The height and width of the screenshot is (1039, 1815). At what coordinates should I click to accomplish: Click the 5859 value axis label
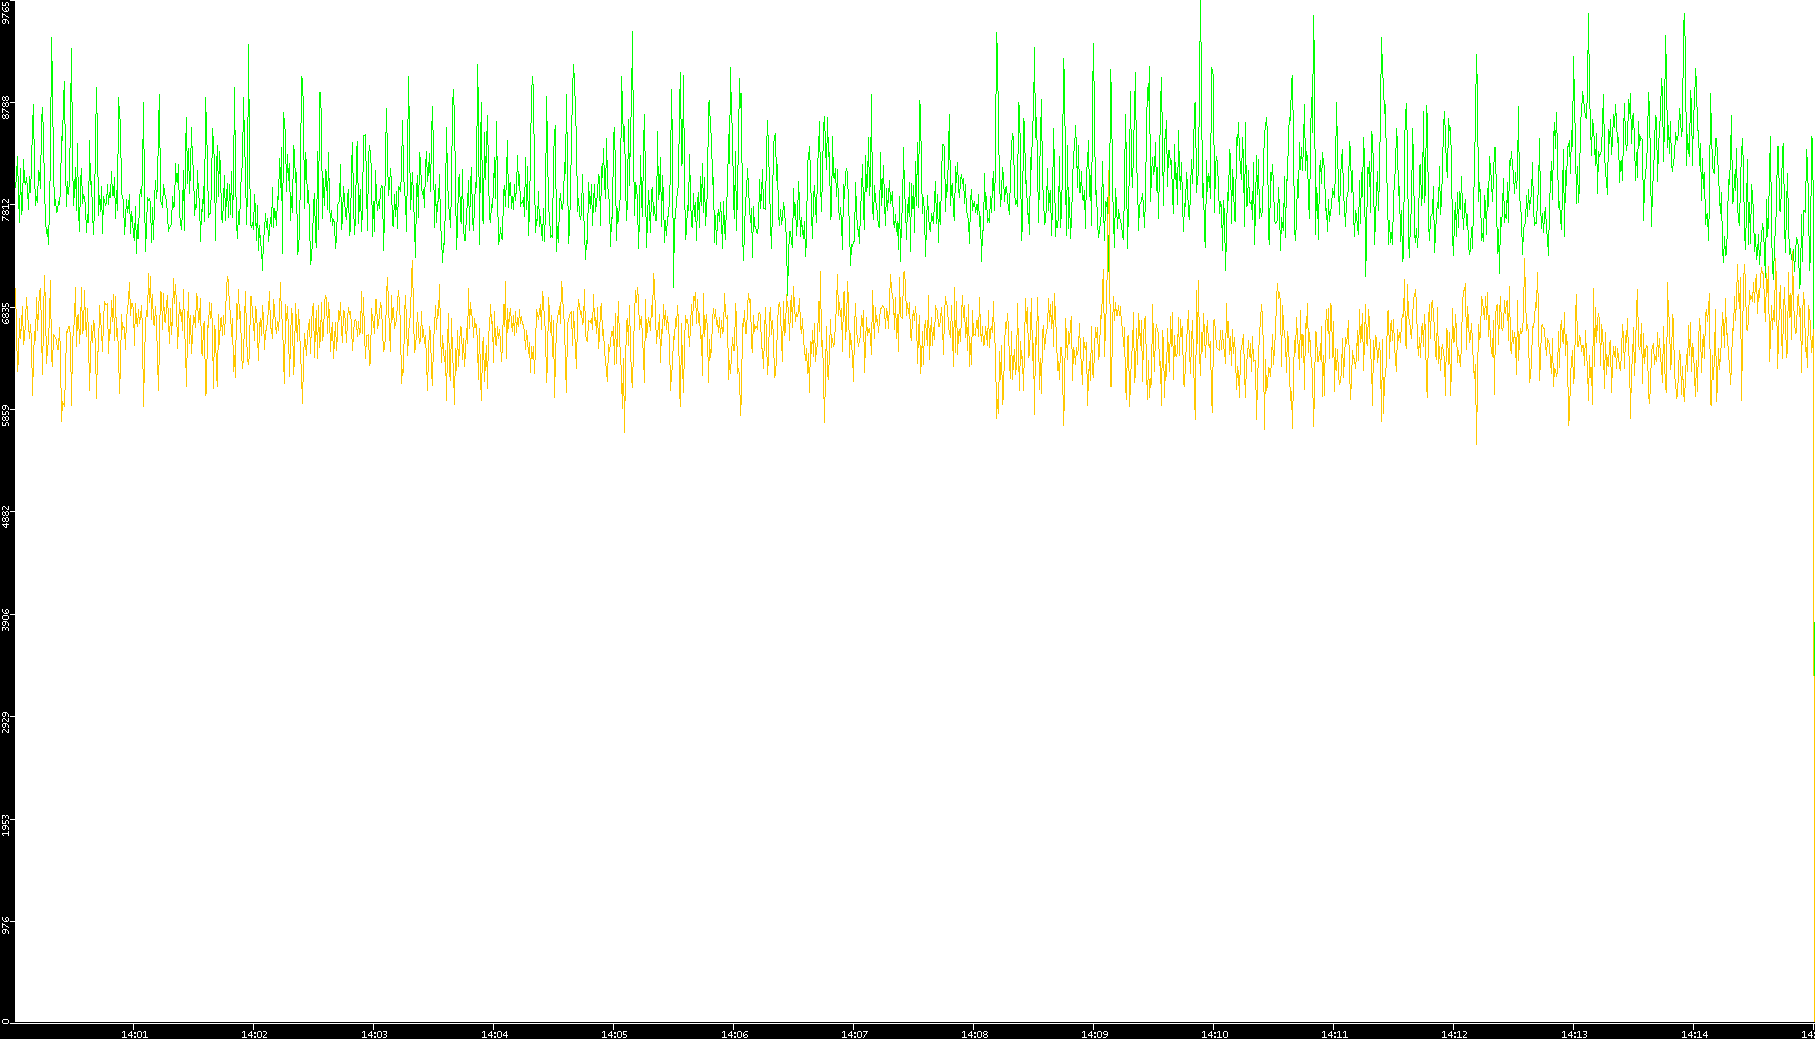[x=6, y=415]
